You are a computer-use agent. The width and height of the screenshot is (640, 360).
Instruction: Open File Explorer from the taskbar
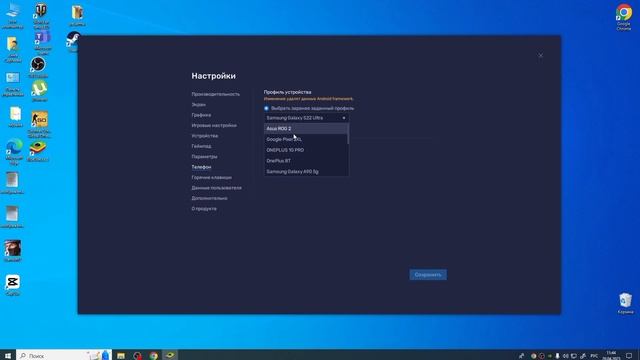tap(121, 356)
